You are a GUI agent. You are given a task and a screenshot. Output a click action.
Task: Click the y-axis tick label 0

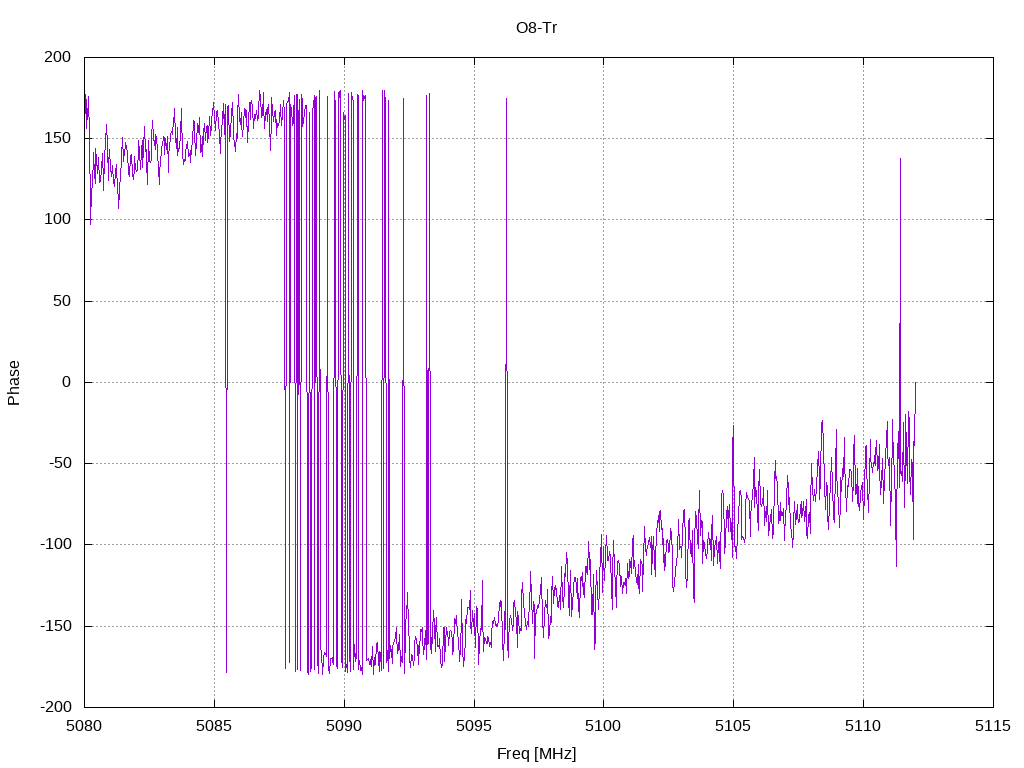67,382
